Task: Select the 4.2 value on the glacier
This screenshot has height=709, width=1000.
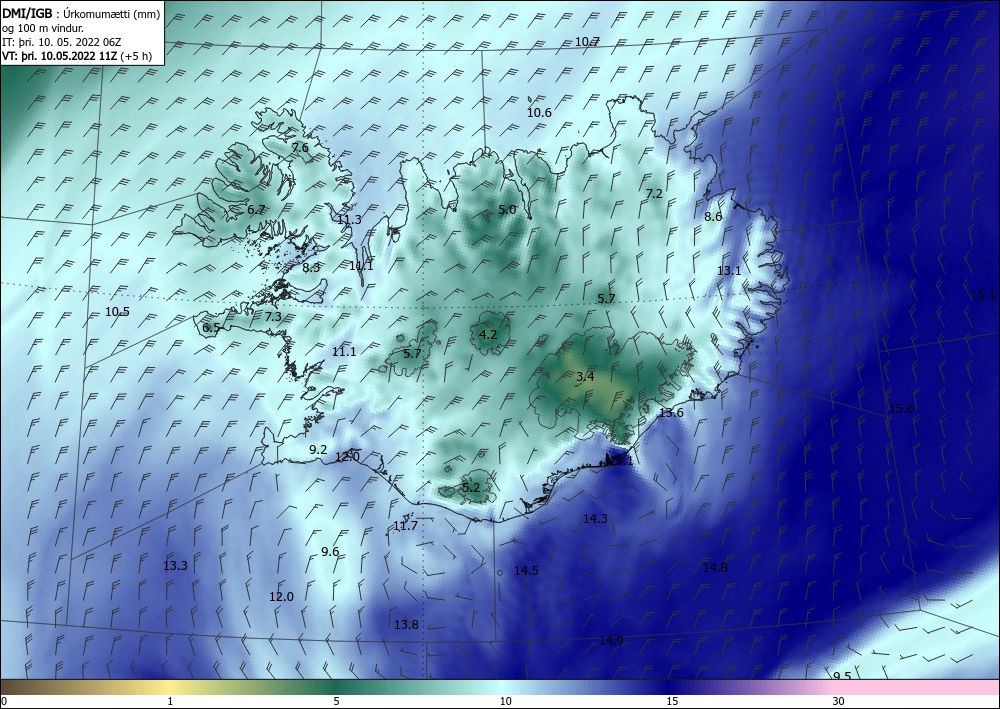Action: pyautogui.click(x=488, y=334)
